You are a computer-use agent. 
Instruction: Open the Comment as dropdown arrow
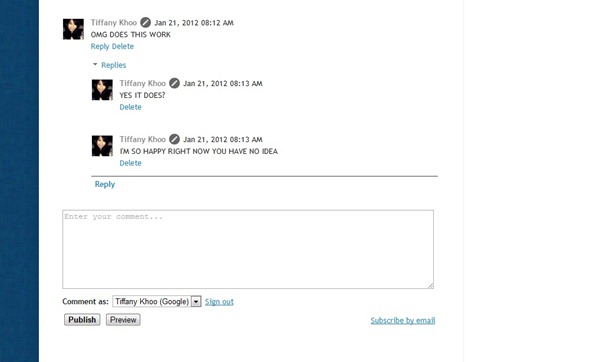196,302
